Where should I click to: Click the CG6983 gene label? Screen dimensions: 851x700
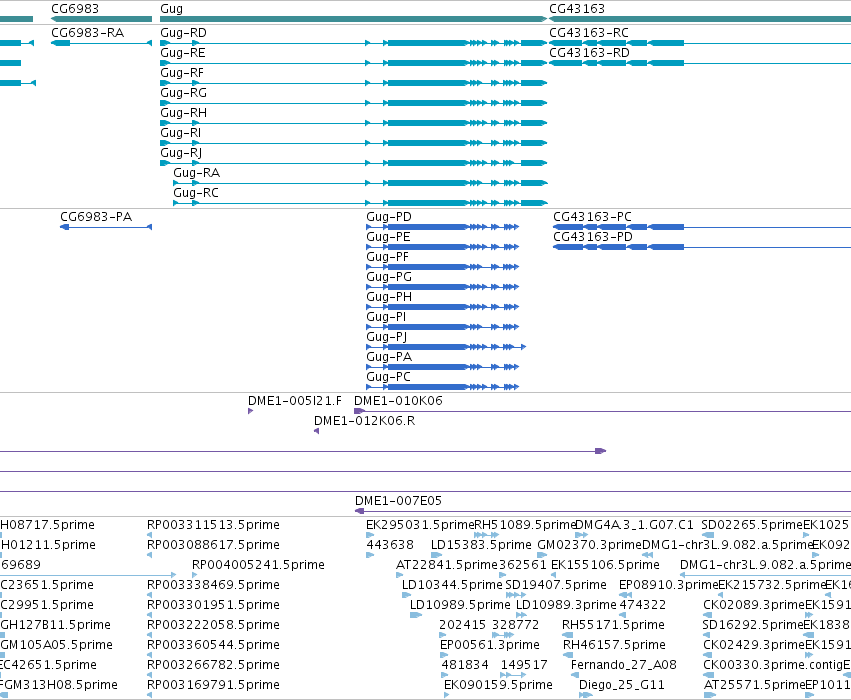[x=75, y=9]
